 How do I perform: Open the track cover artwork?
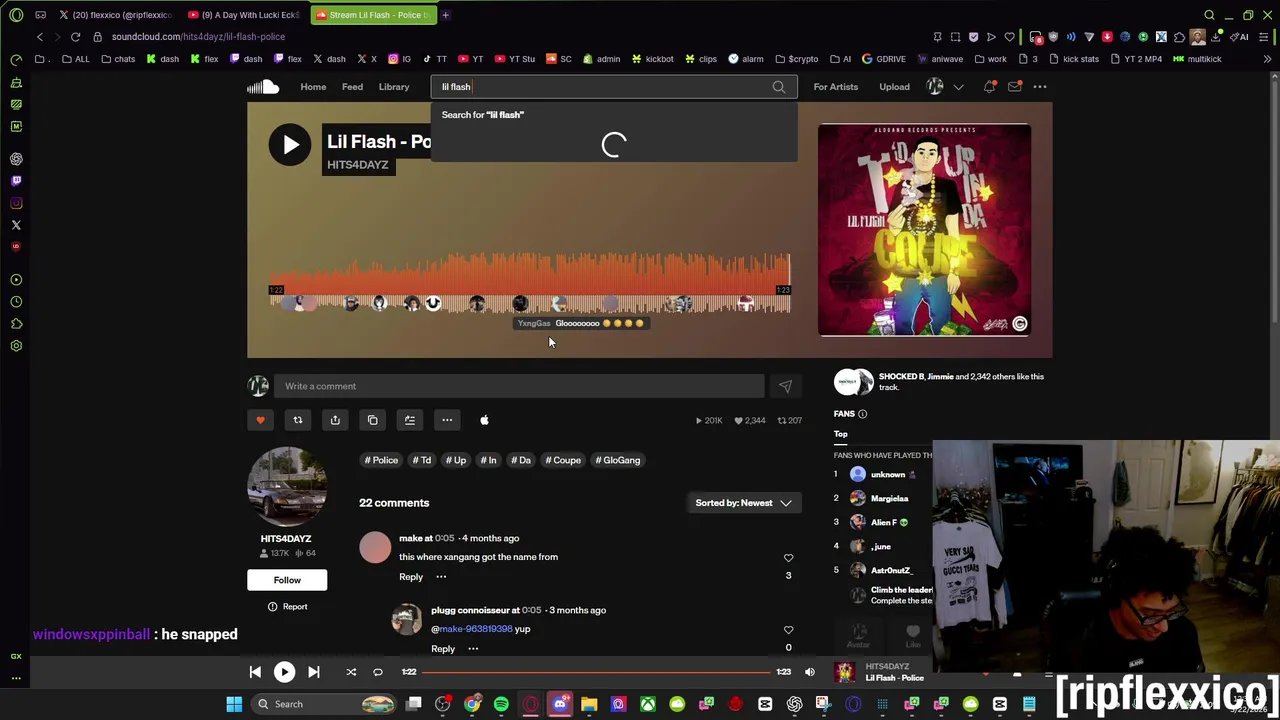(x=924, y=230)
